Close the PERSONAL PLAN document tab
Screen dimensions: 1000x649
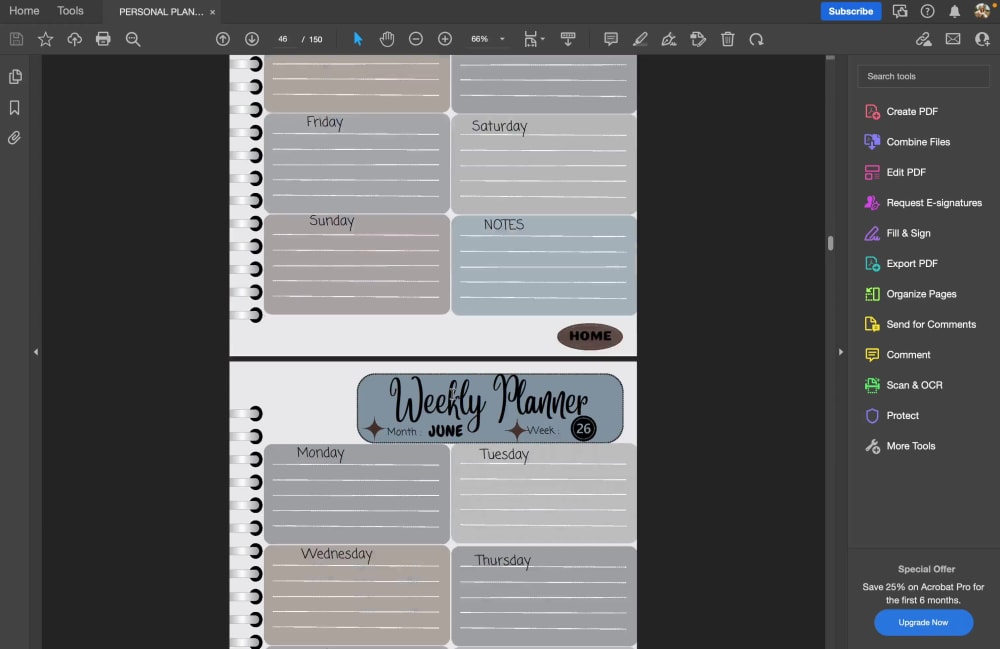pos(212,12)
